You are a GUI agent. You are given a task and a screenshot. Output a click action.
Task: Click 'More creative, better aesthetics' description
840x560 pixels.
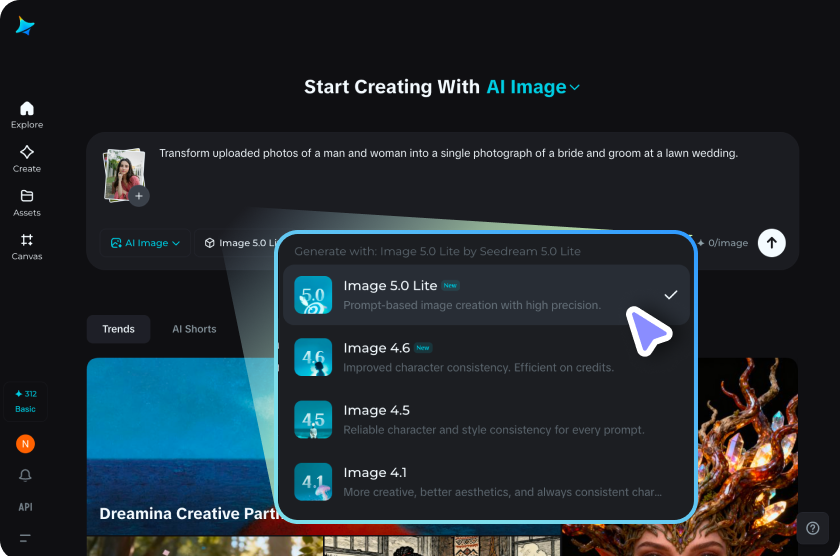502,492
